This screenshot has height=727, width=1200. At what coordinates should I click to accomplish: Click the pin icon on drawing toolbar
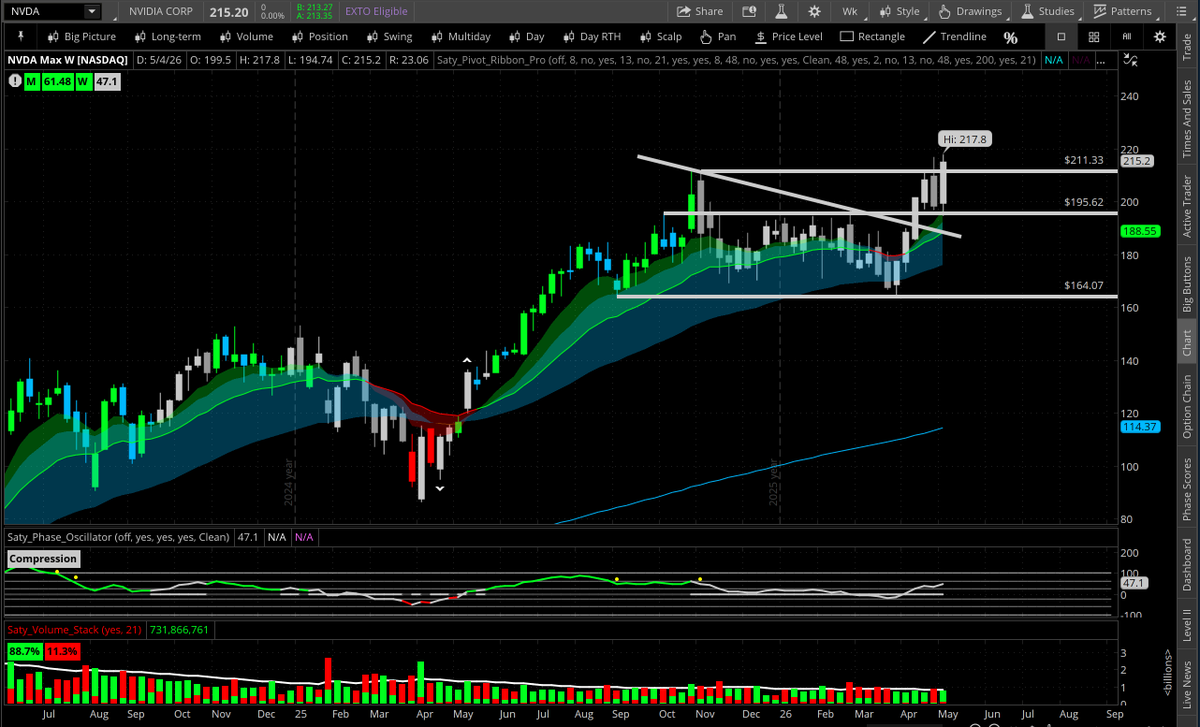pos(20,37)
